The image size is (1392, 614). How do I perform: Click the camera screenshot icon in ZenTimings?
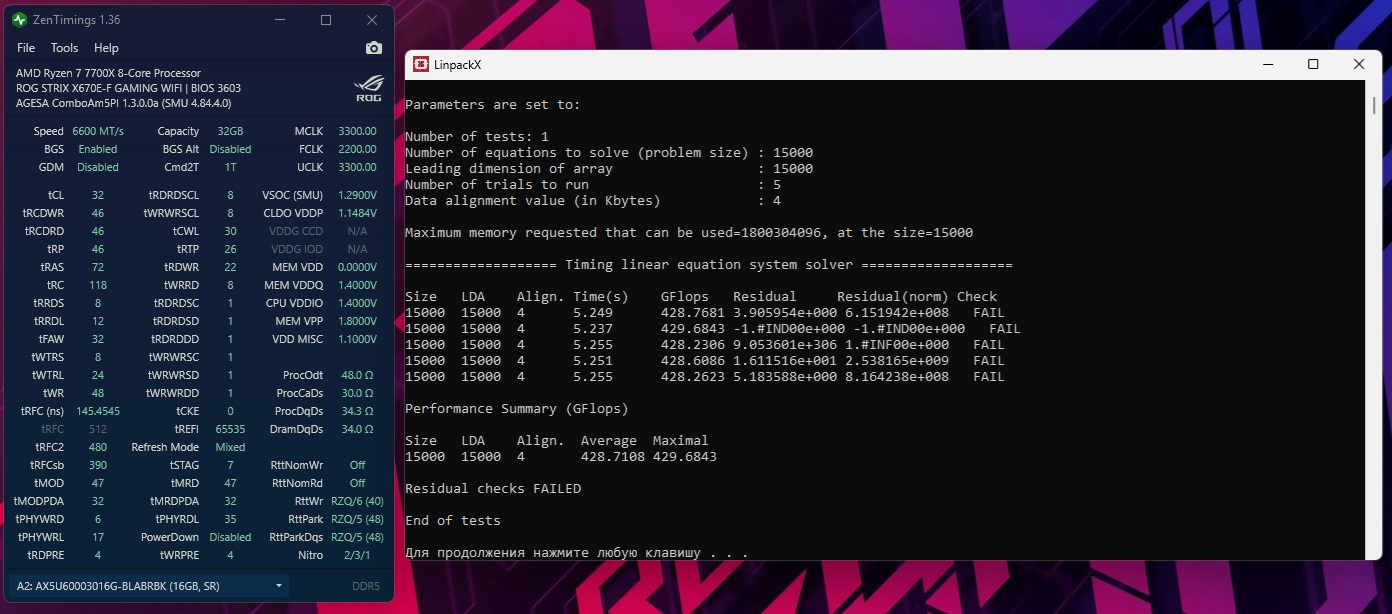coord(373,48)
